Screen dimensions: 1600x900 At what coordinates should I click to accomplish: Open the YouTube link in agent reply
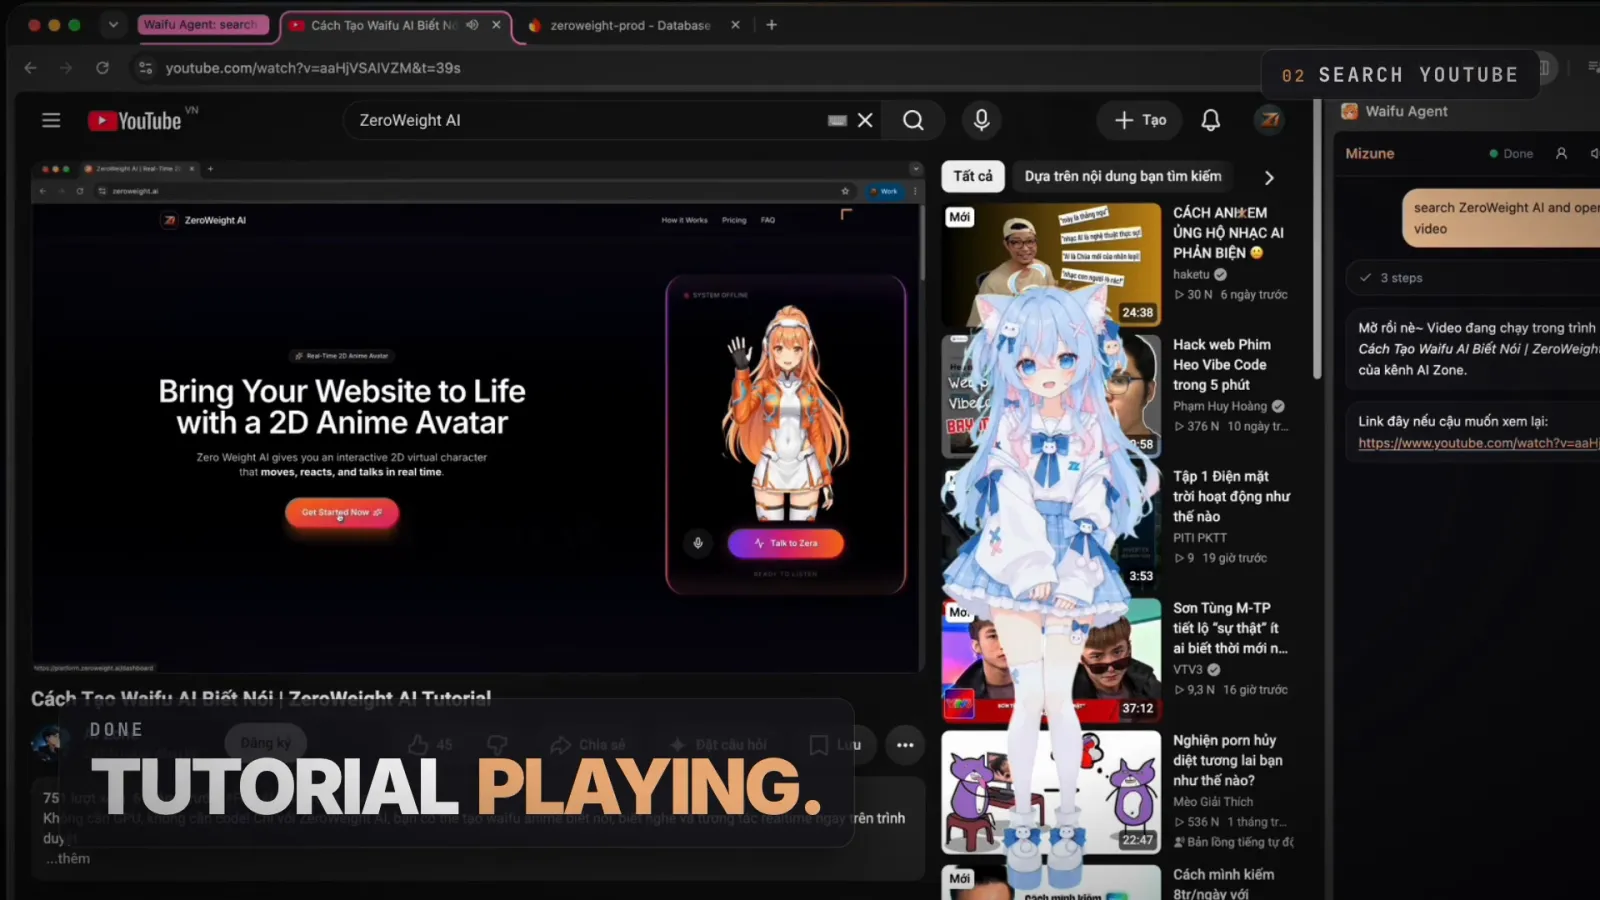pyautogui.click(x=1478, y=443)
